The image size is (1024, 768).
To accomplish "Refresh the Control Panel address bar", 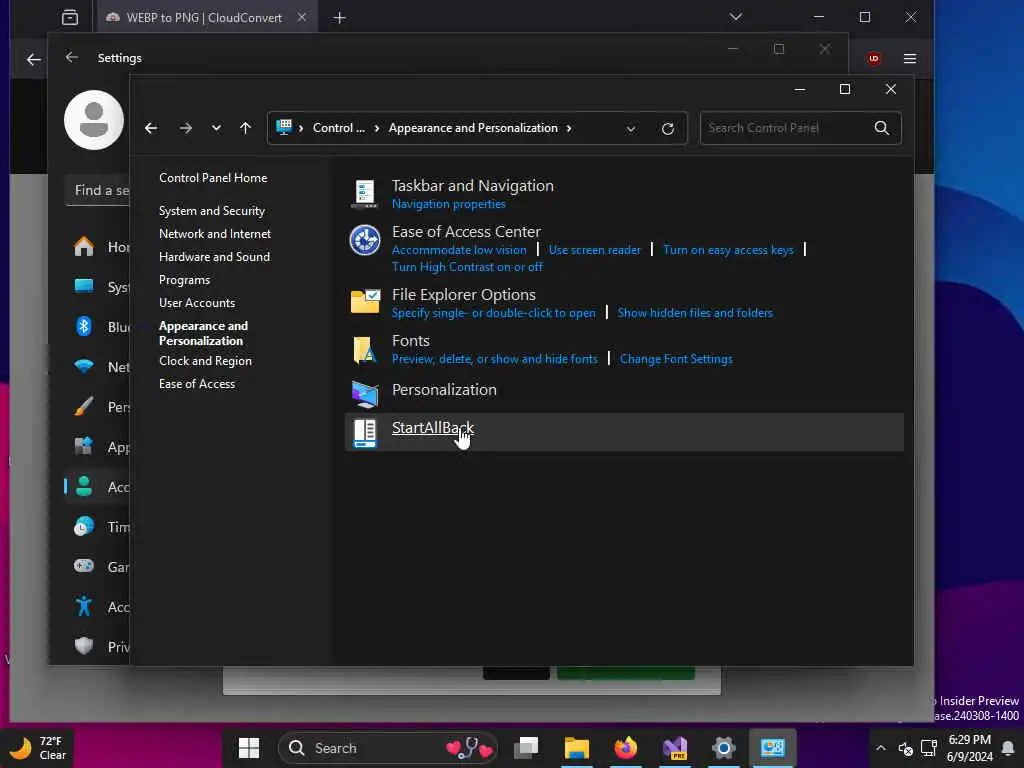I will click(667, 129).
